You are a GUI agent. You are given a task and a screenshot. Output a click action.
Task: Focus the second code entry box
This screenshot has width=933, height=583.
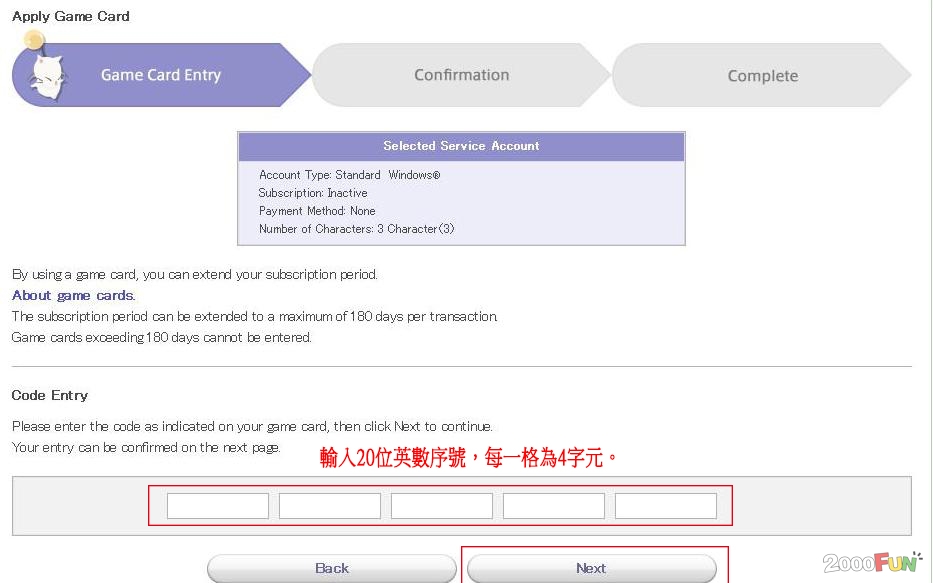click(x=330, y=506)
